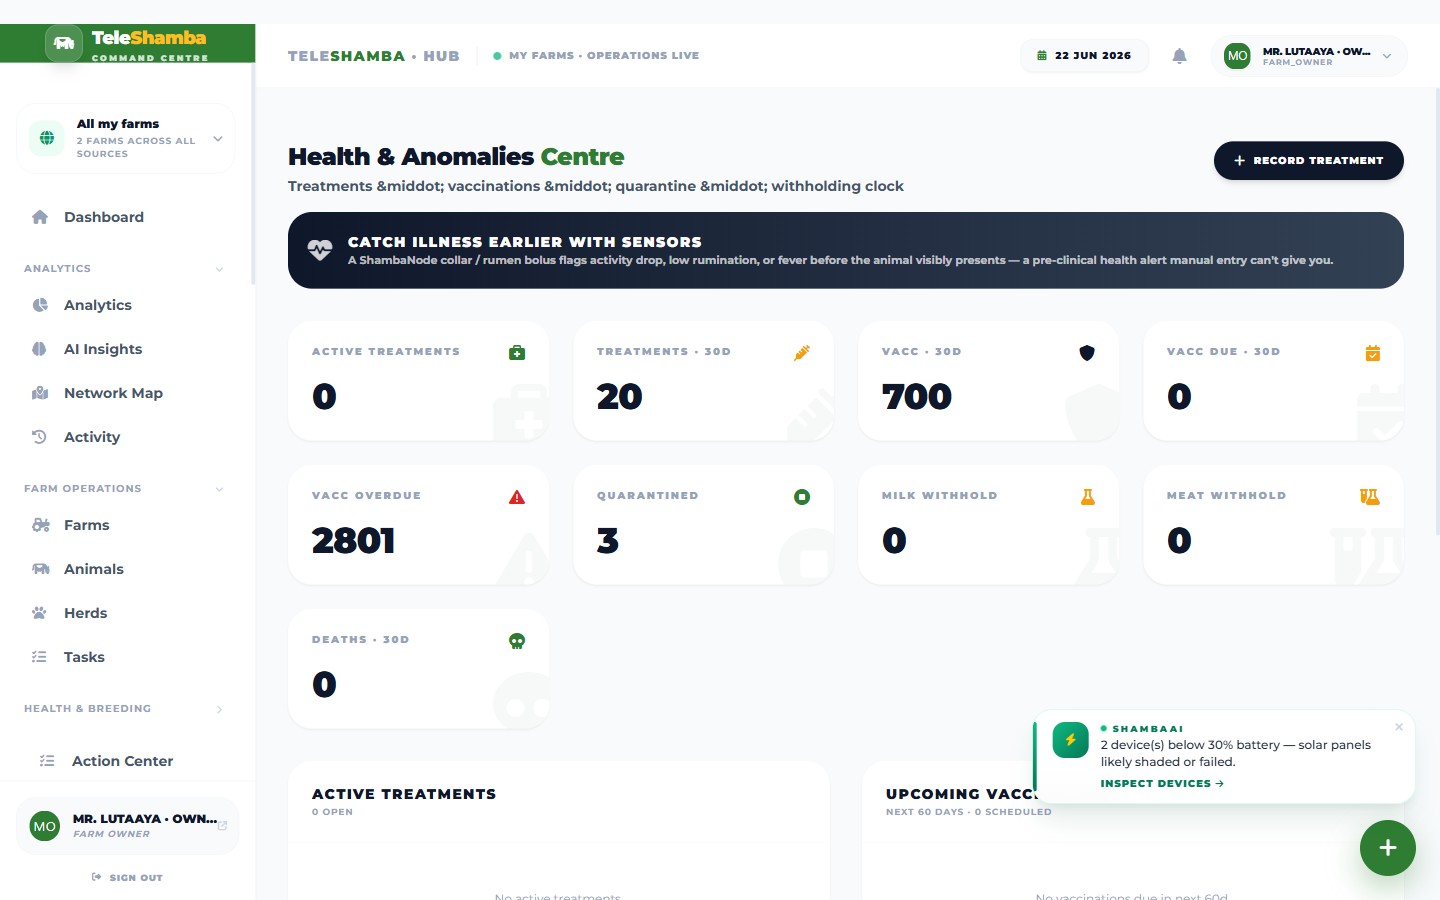Click the globe icon for All my farms

47,138
